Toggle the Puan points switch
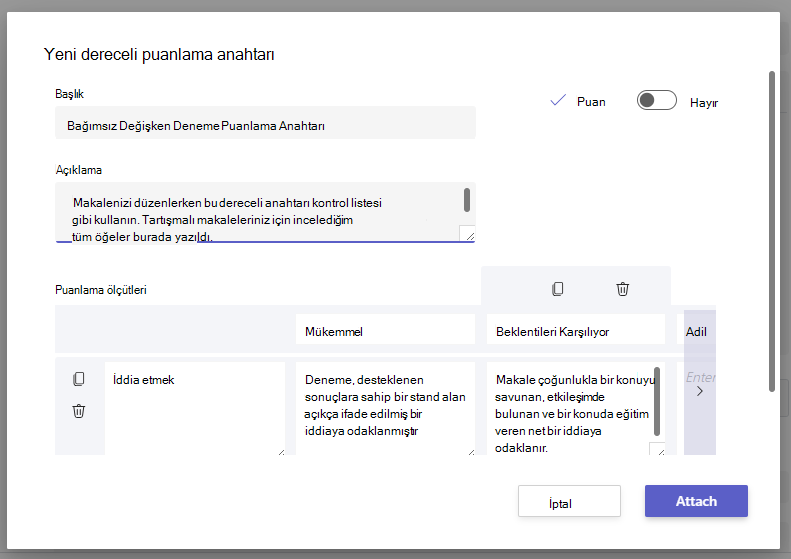 click(656, 100)
